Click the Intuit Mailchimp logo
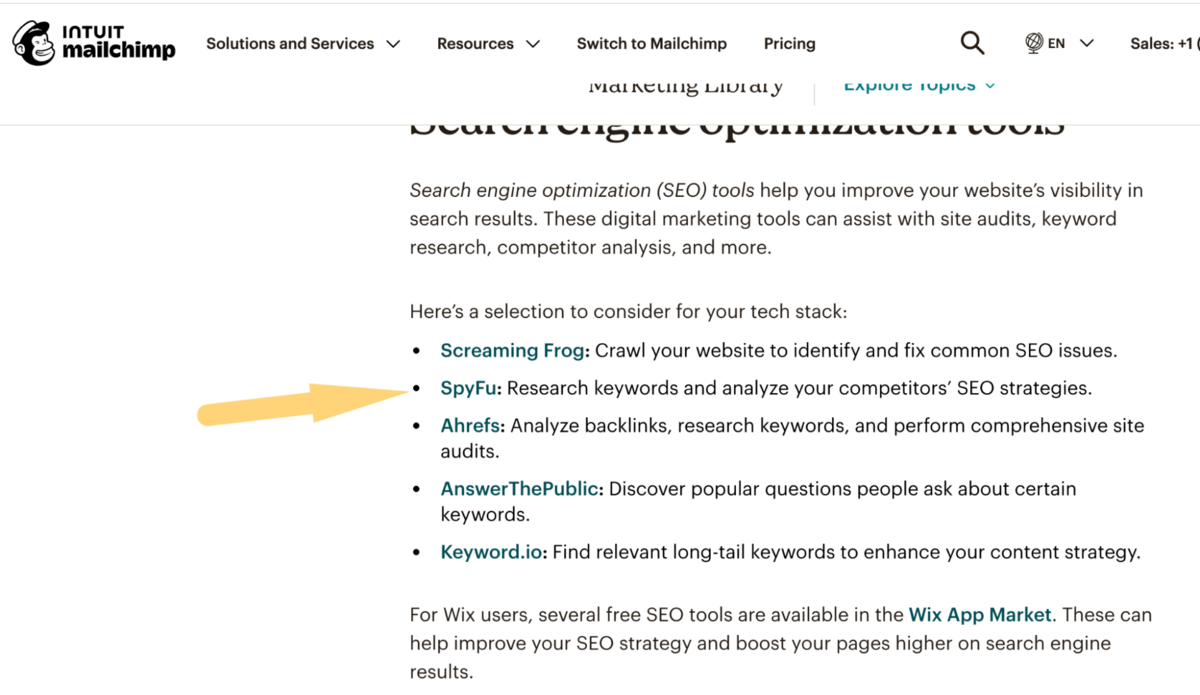This screenshot has height=695, width=1200. coord(94,43)
